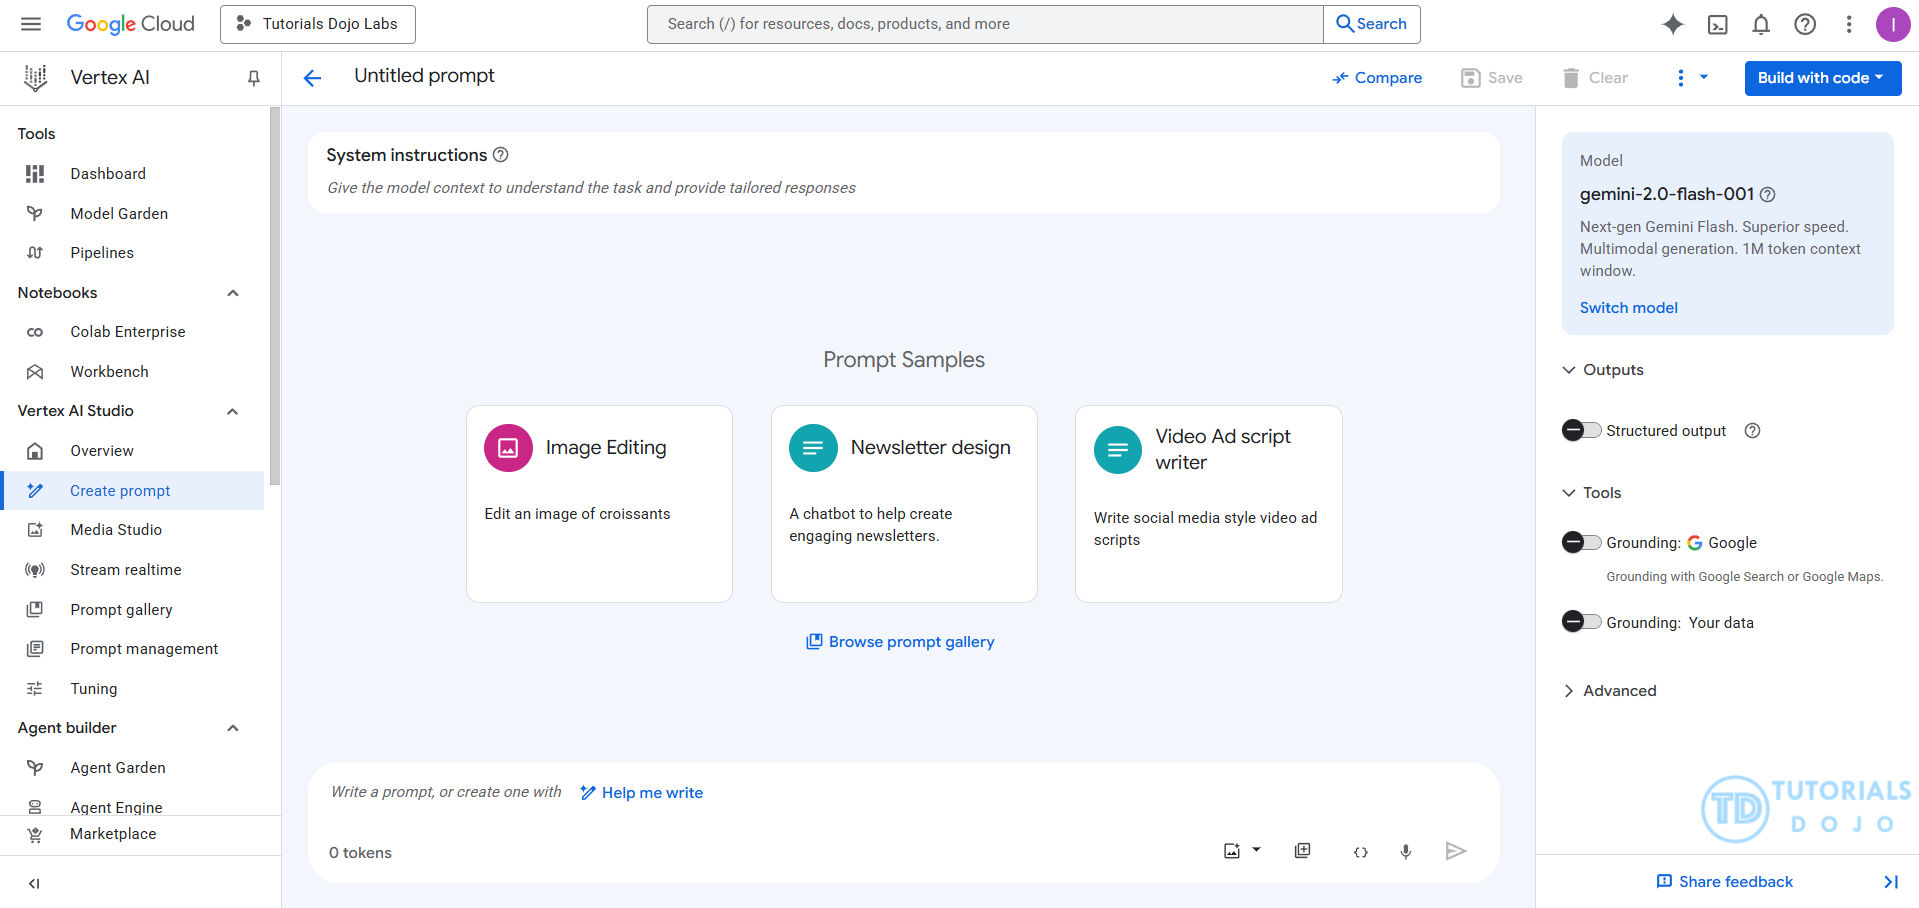This screenshot has width=1919, height=908.
Task: Click the Switch model link
Action: (x=1628, y=308)
